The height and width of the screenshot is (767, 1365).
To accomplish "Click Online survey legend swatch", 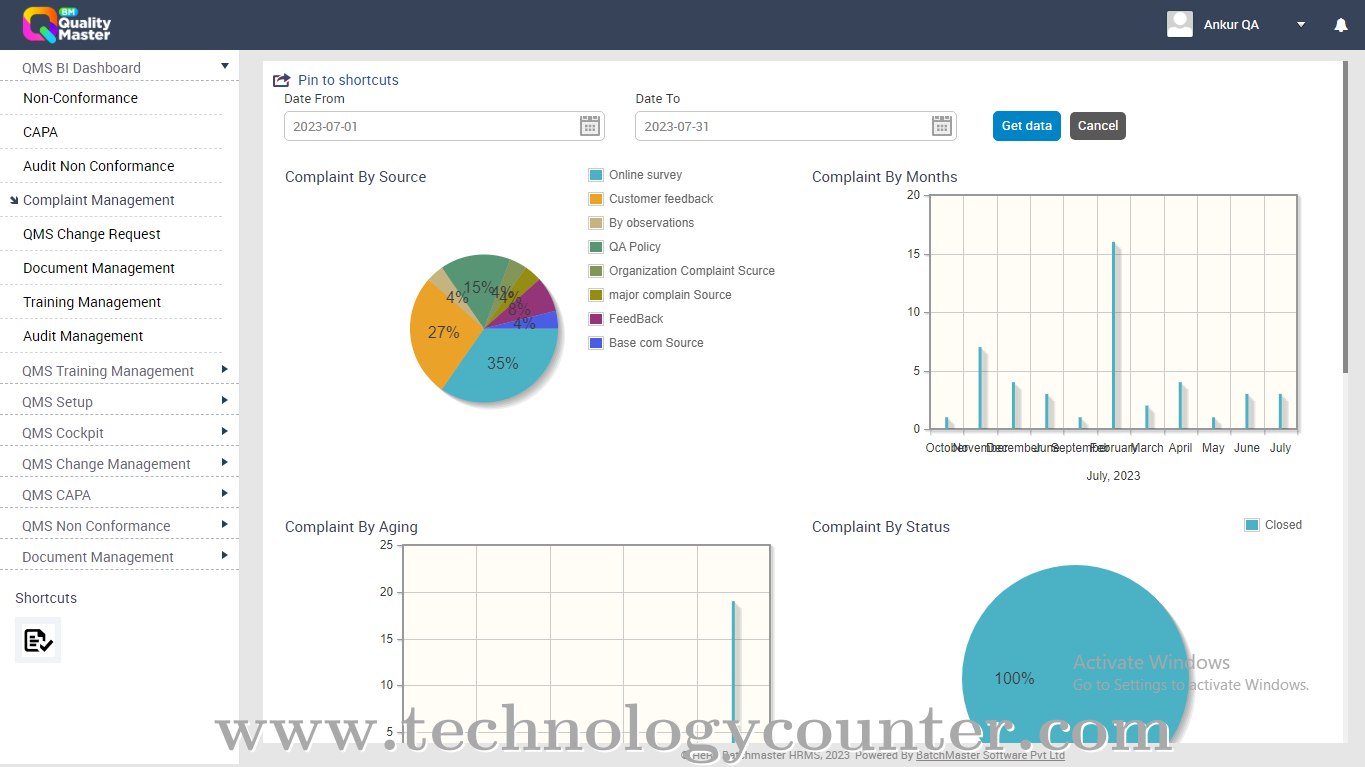I will pos(596,175).
